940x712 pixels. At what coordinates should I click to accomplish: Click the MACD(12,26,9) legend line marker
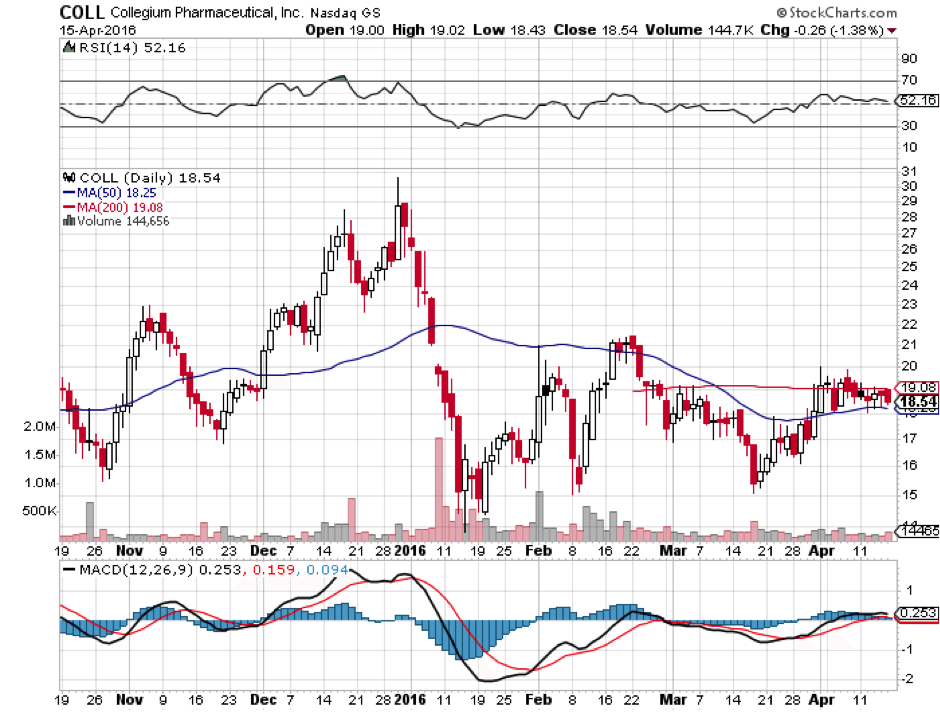[x=68, y=569]
